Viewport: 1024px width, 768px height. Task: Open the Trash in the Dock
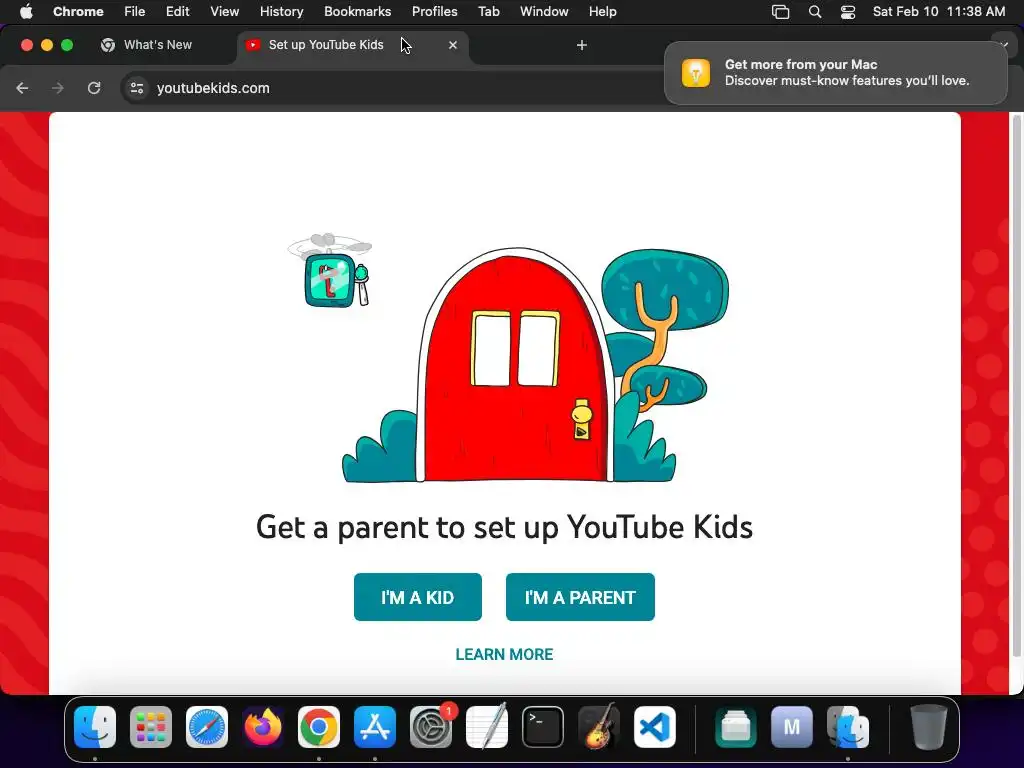(x=928, y=727)
